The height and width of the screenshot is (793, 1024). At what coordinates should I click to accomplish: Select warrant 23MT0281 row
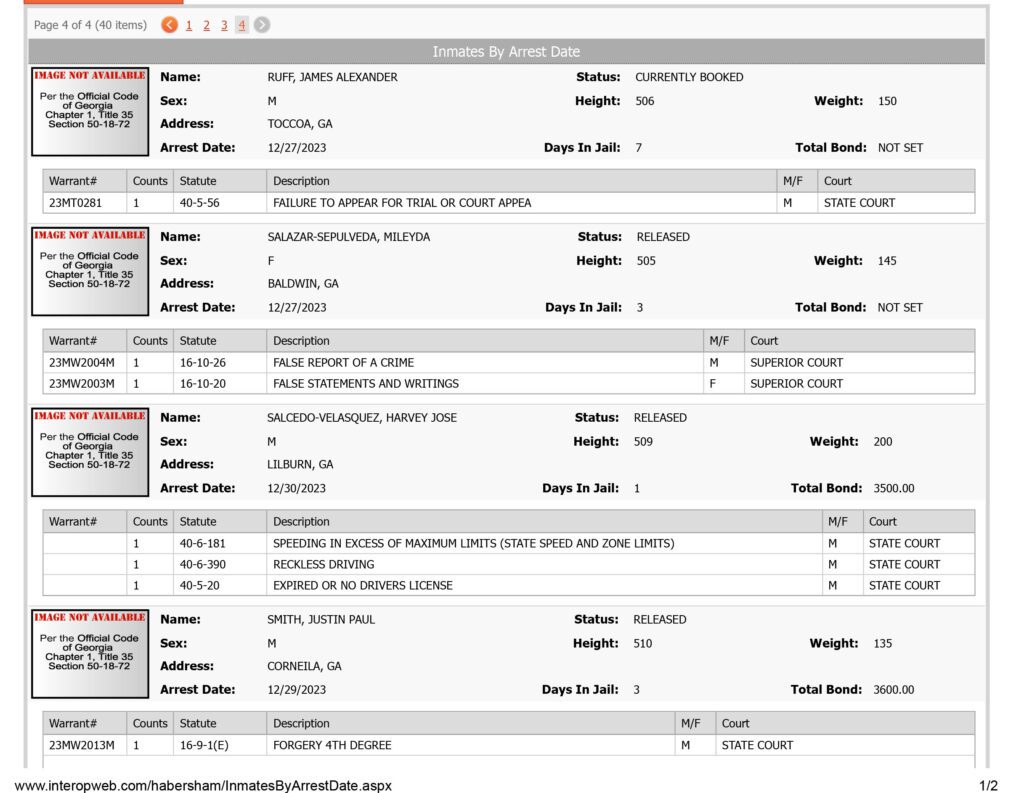pyautogui.click(x=509, y=203)
